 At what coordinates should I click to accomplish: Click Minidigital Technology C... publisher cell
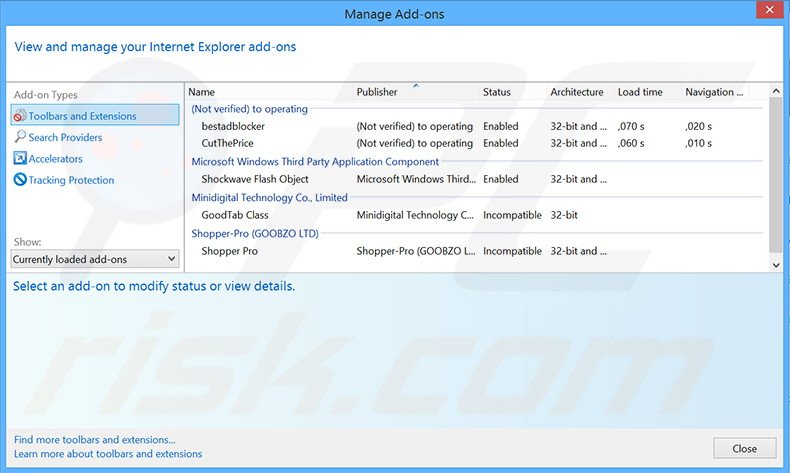coord(415,215)
